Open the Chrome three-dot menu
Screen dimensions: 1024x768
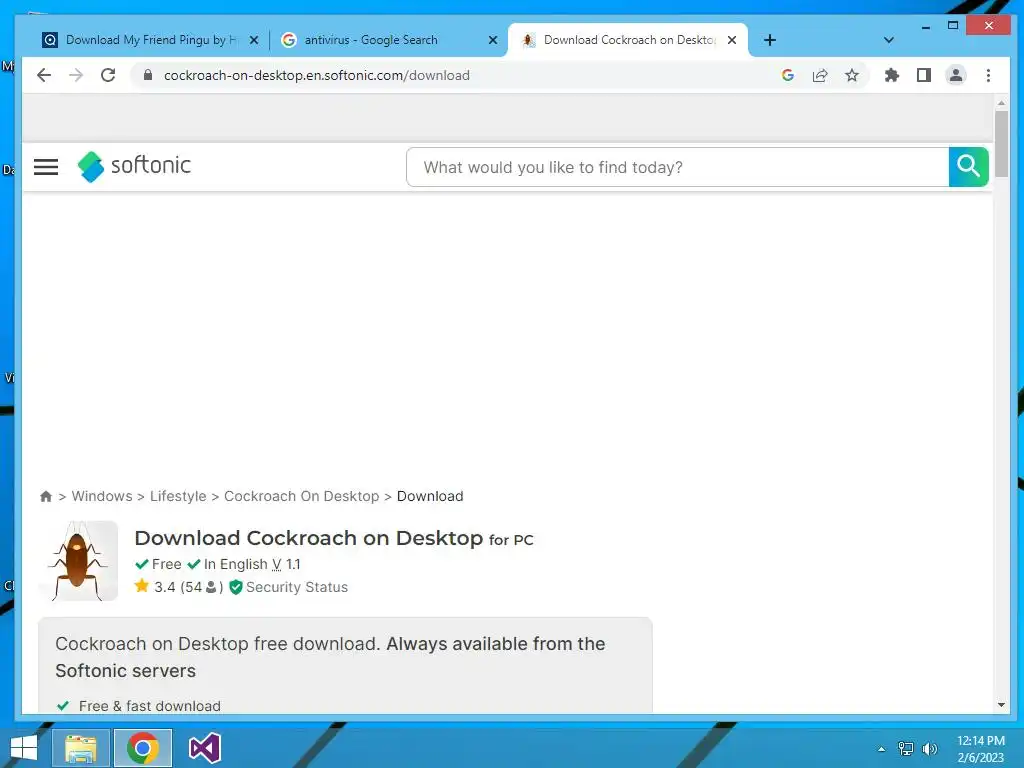click(x=988, y=75)
